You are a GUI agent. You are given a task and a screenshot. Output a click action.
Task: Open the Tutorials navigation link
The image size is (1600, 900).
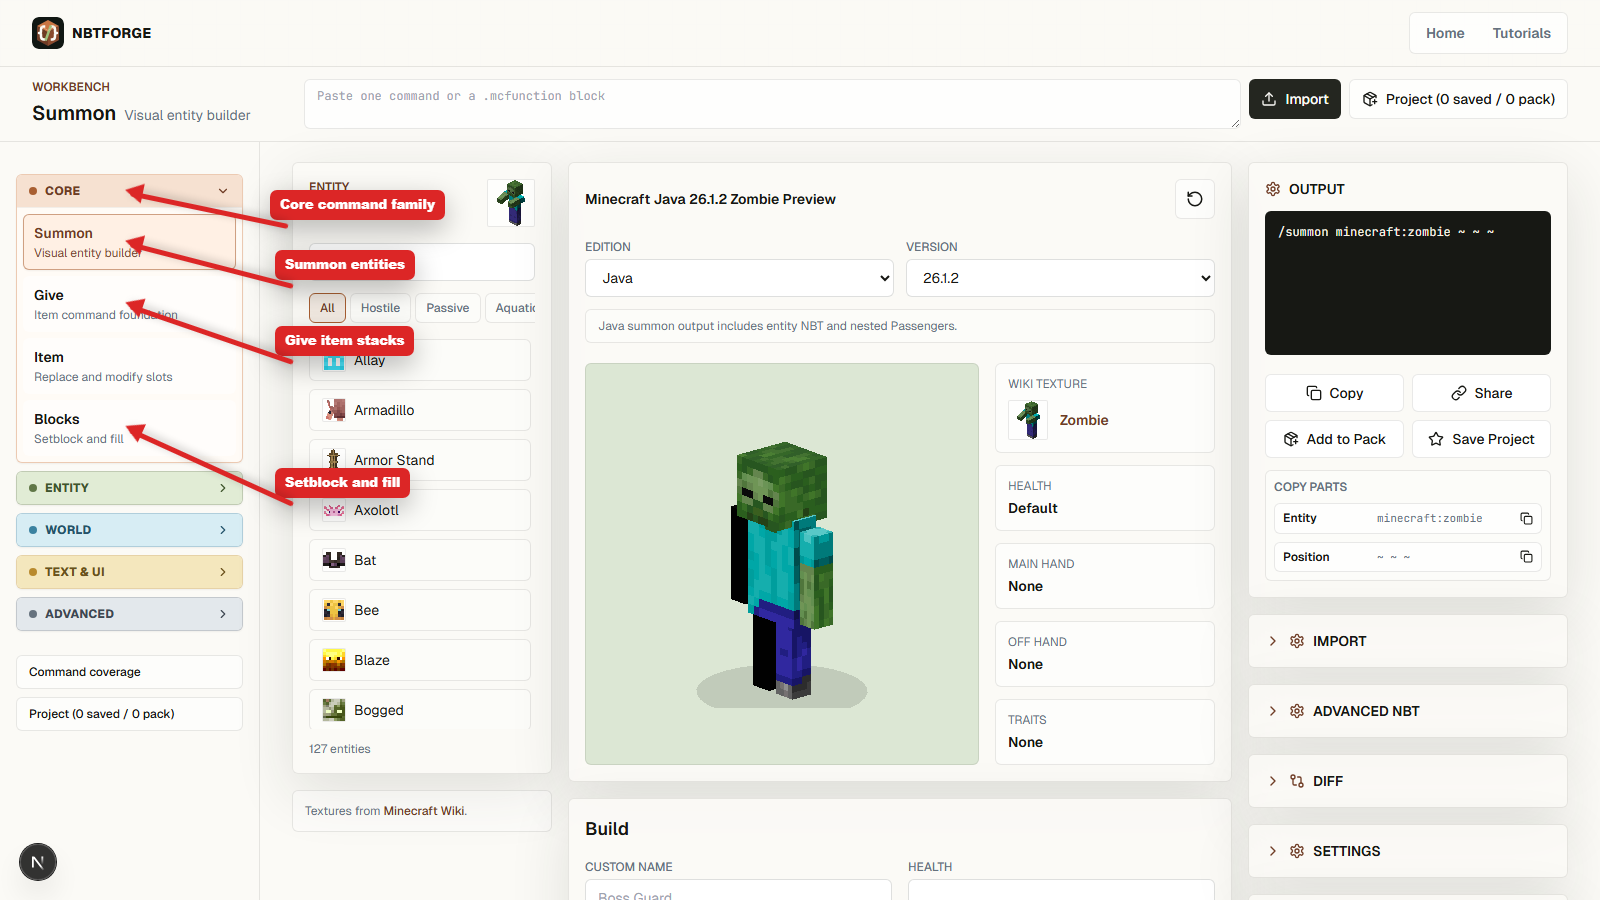pyautogui.click(x=1521, y=33)
